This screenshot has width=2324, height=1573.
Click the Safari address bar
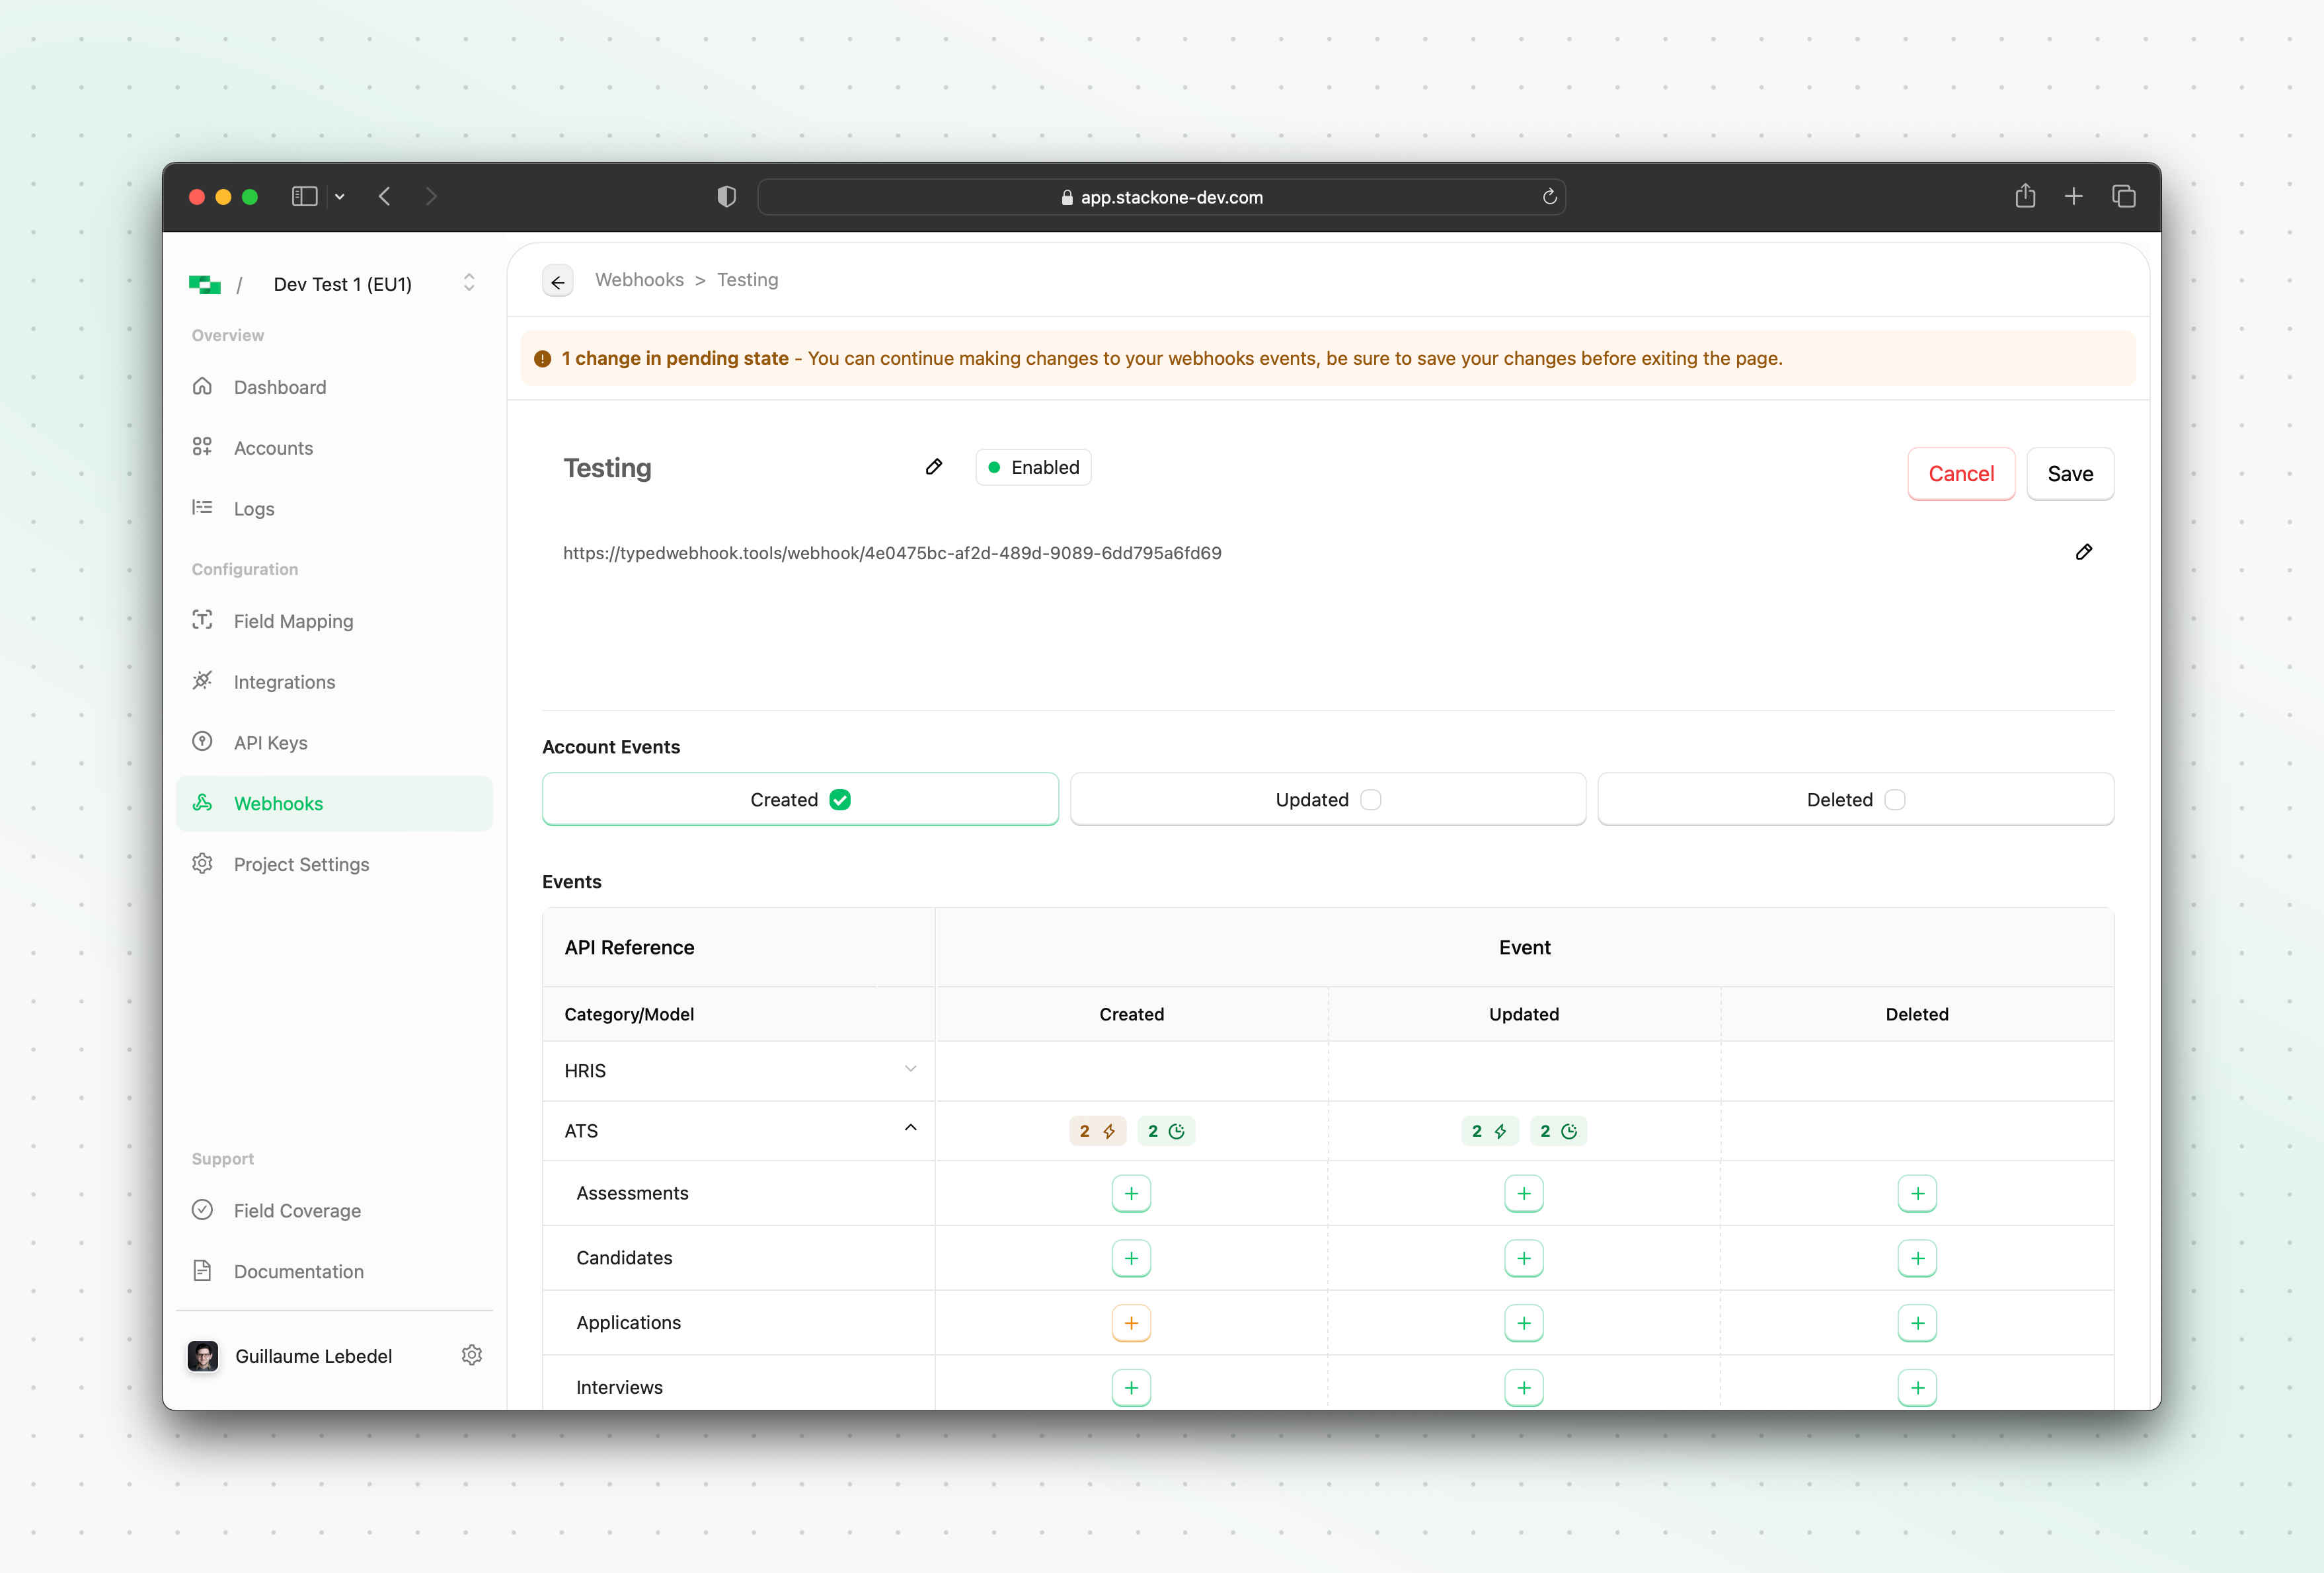[1161, 197]
